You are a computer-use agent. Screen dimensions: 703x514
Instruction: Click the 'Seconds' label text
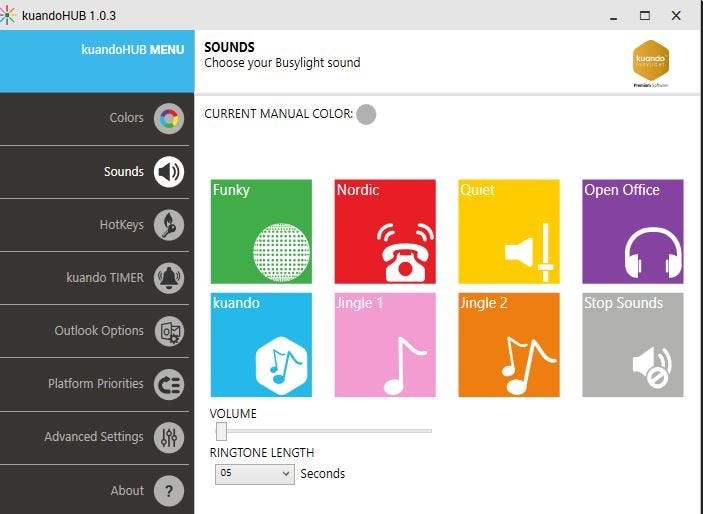pos(323,474)
